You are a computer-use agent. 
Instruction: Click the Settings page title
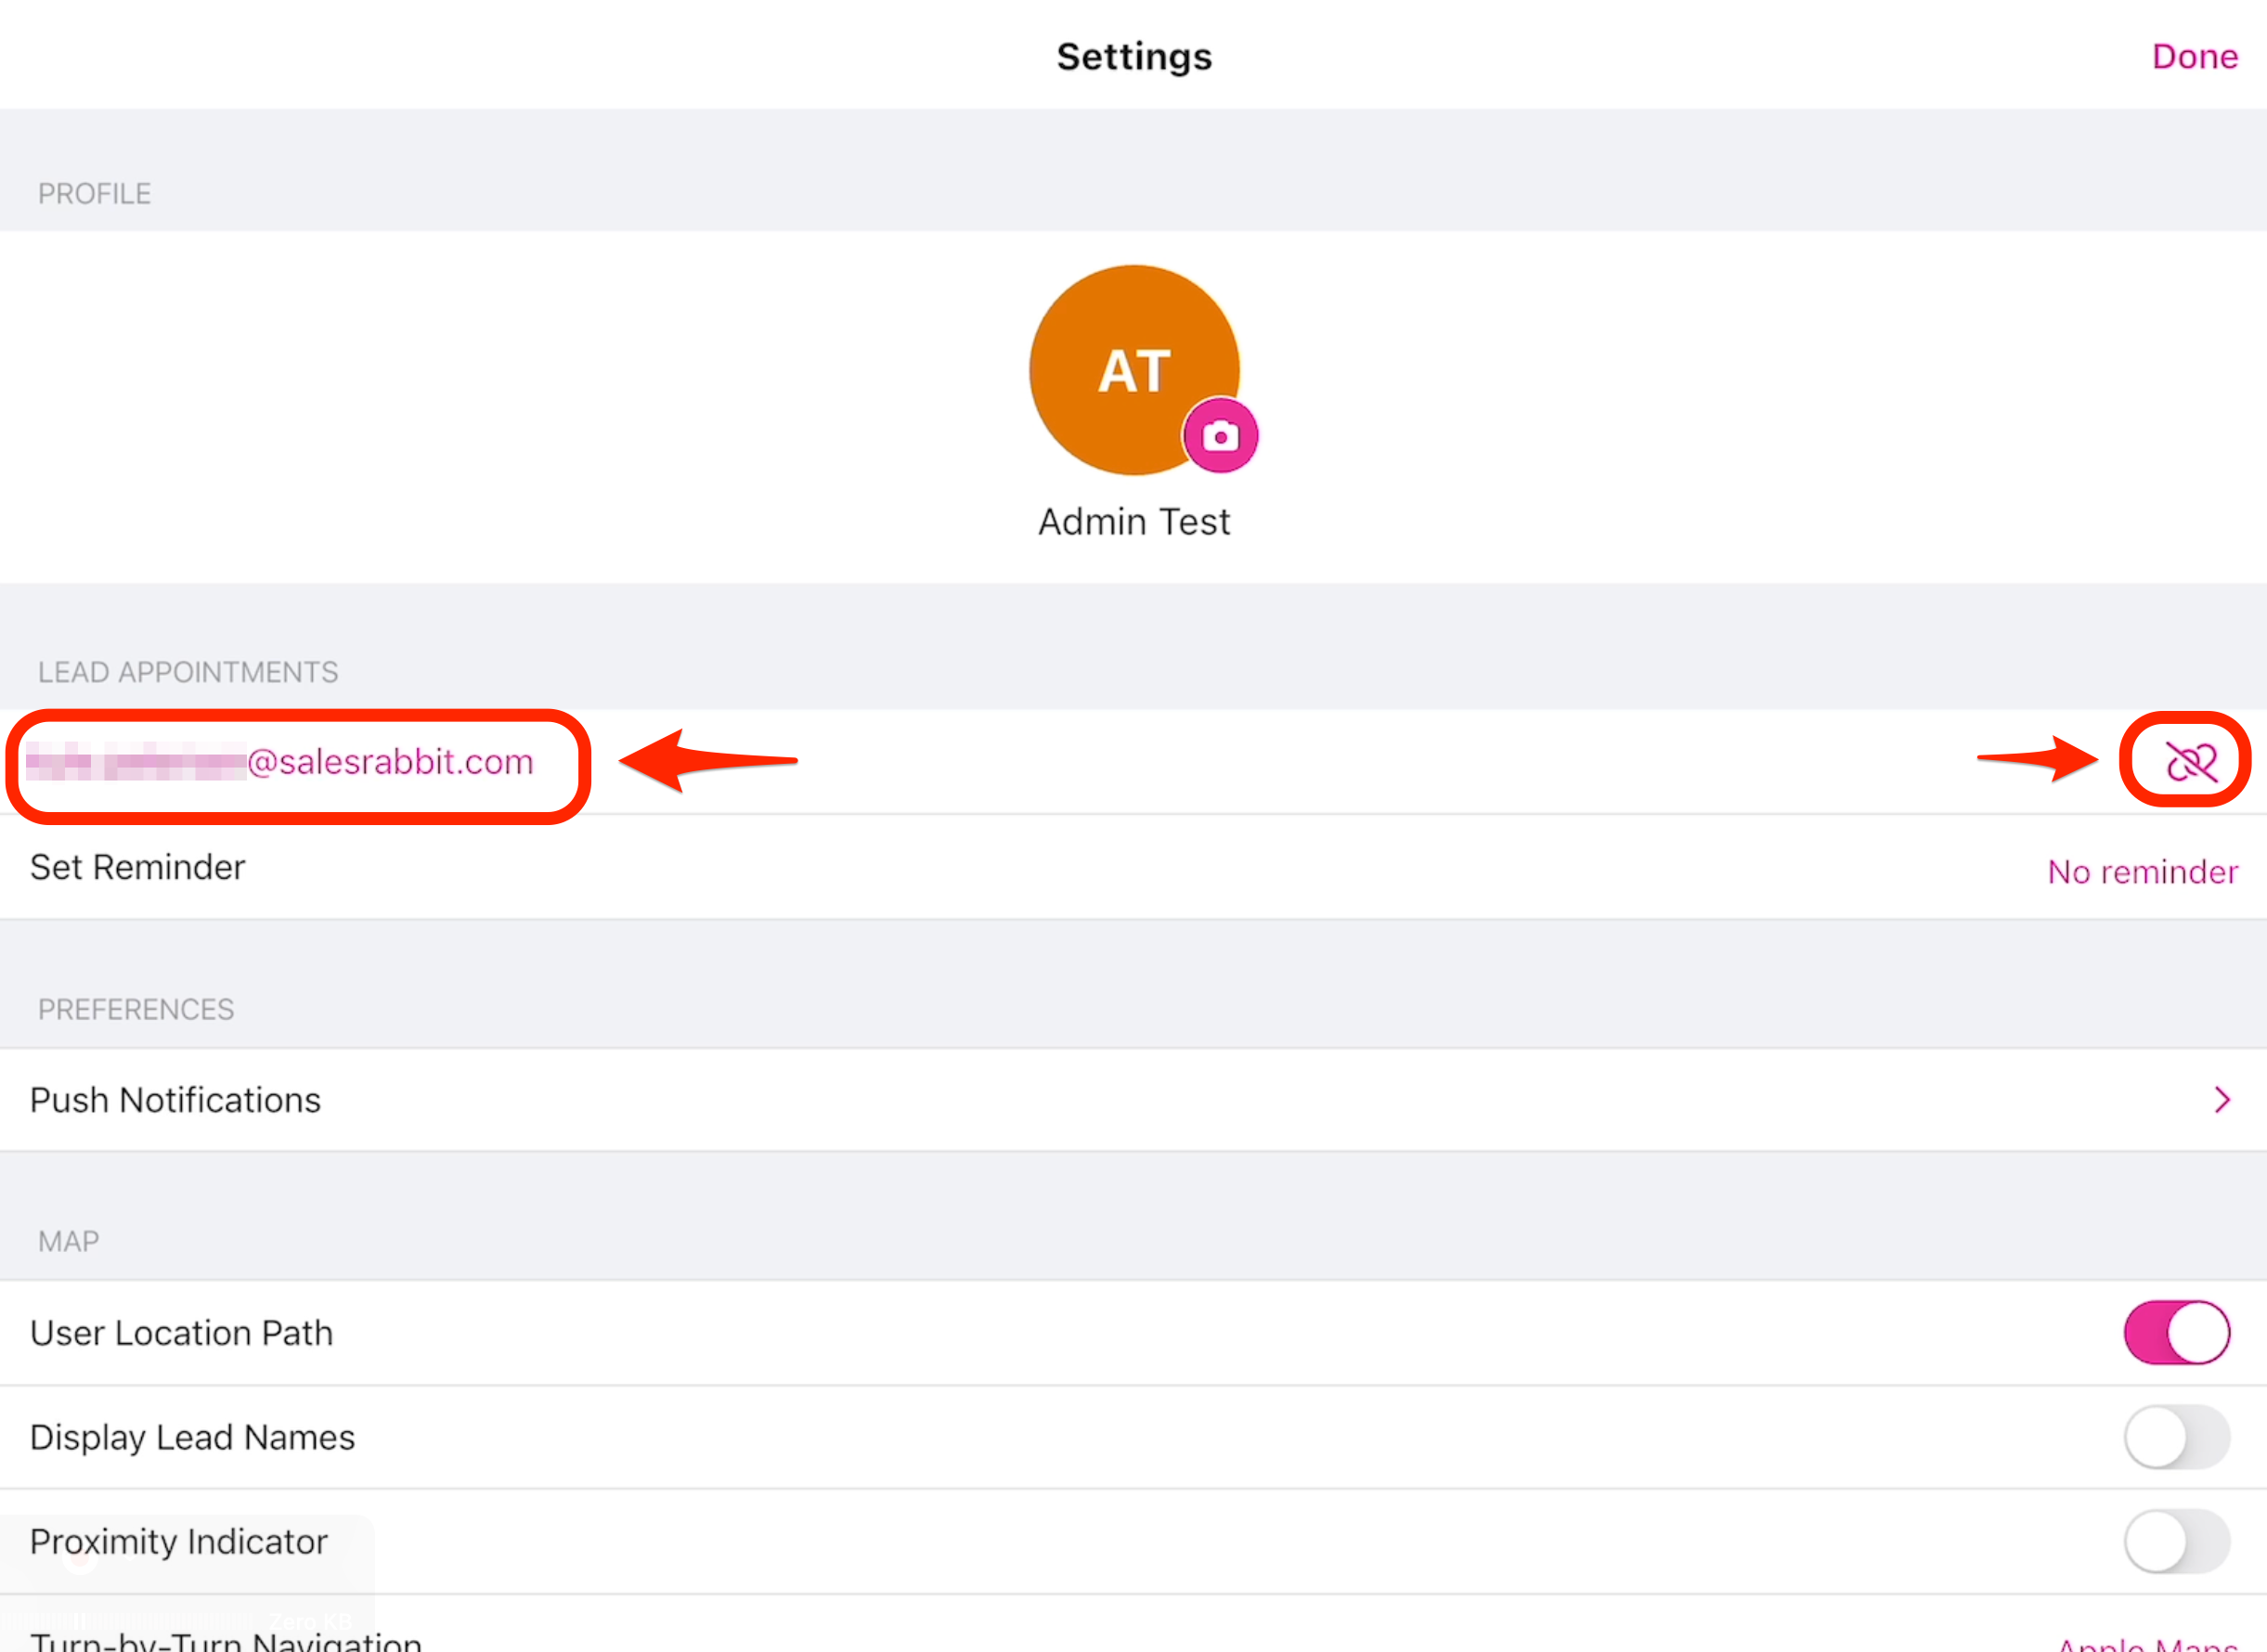(1133, 57)
